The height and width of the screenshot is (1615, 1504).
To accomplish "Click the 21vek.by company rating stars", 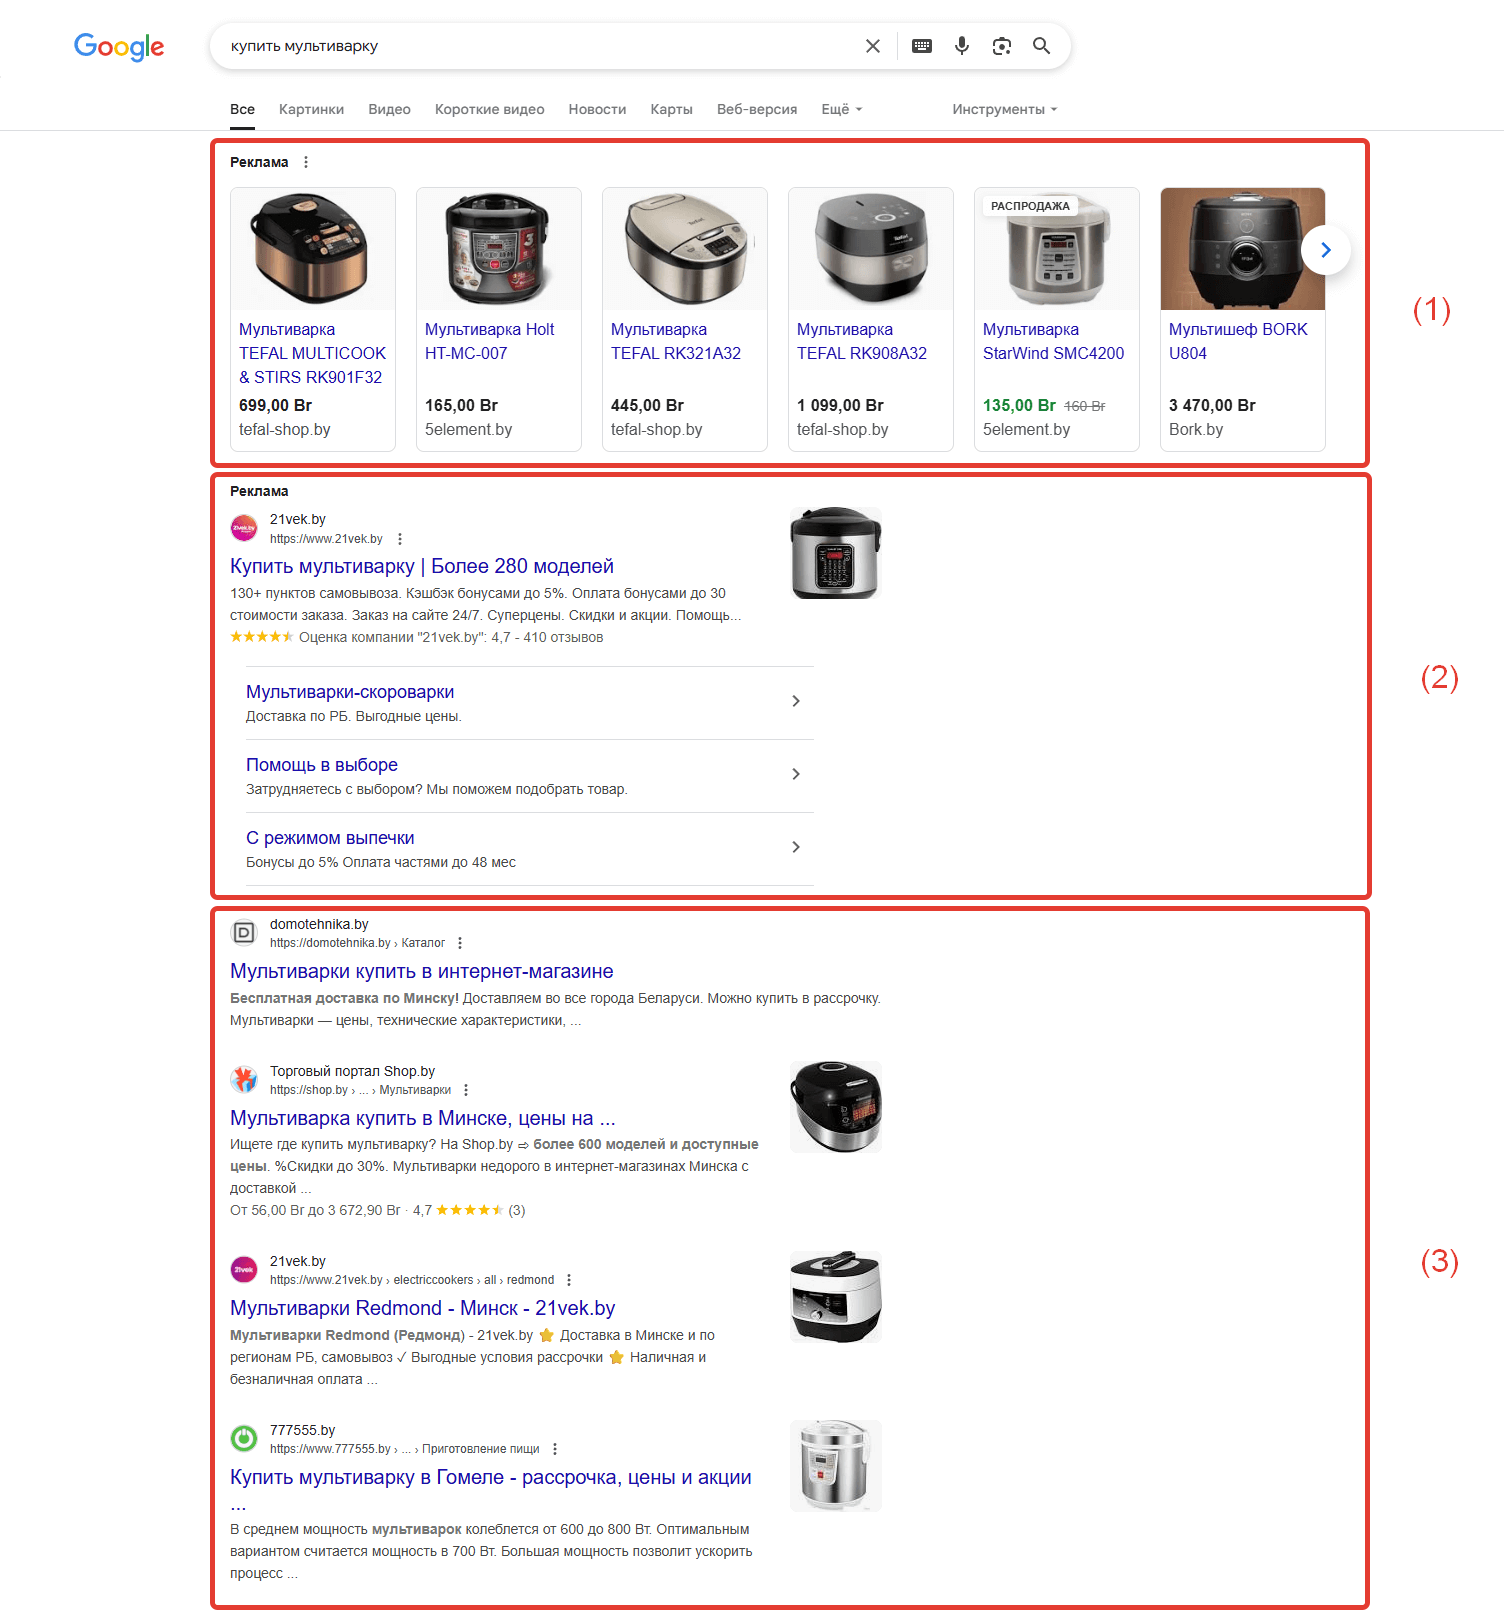I will point(262,637).
